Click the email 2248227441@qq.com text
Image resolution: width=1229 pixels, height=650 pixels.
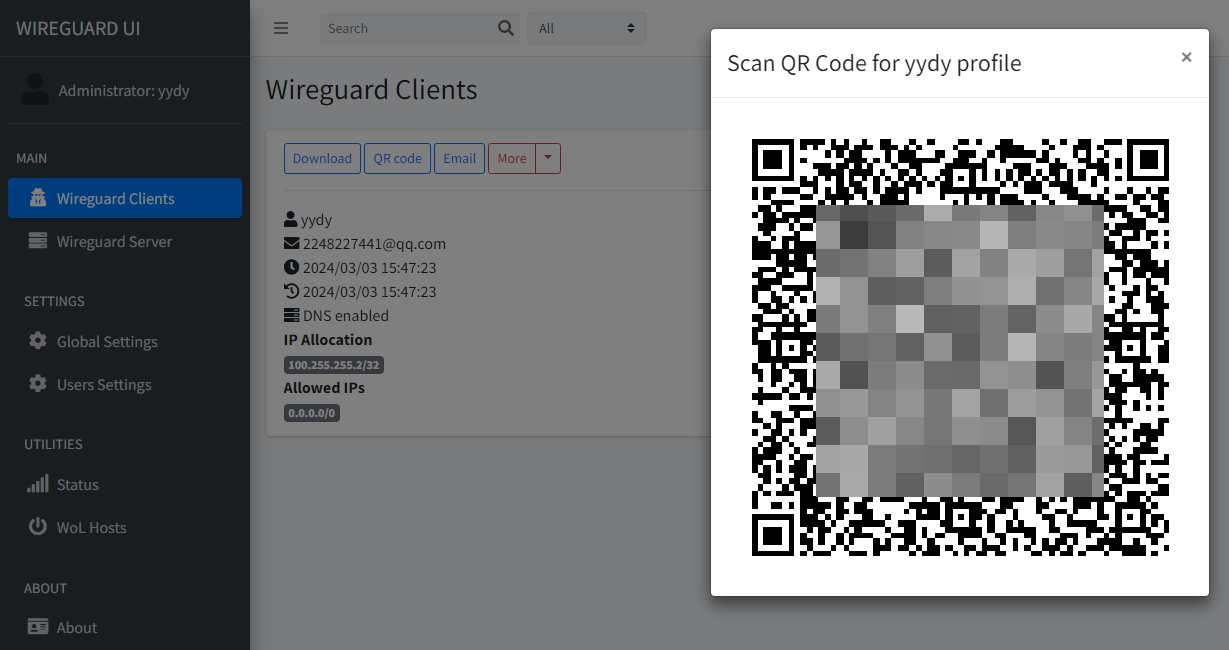(374, 243)
